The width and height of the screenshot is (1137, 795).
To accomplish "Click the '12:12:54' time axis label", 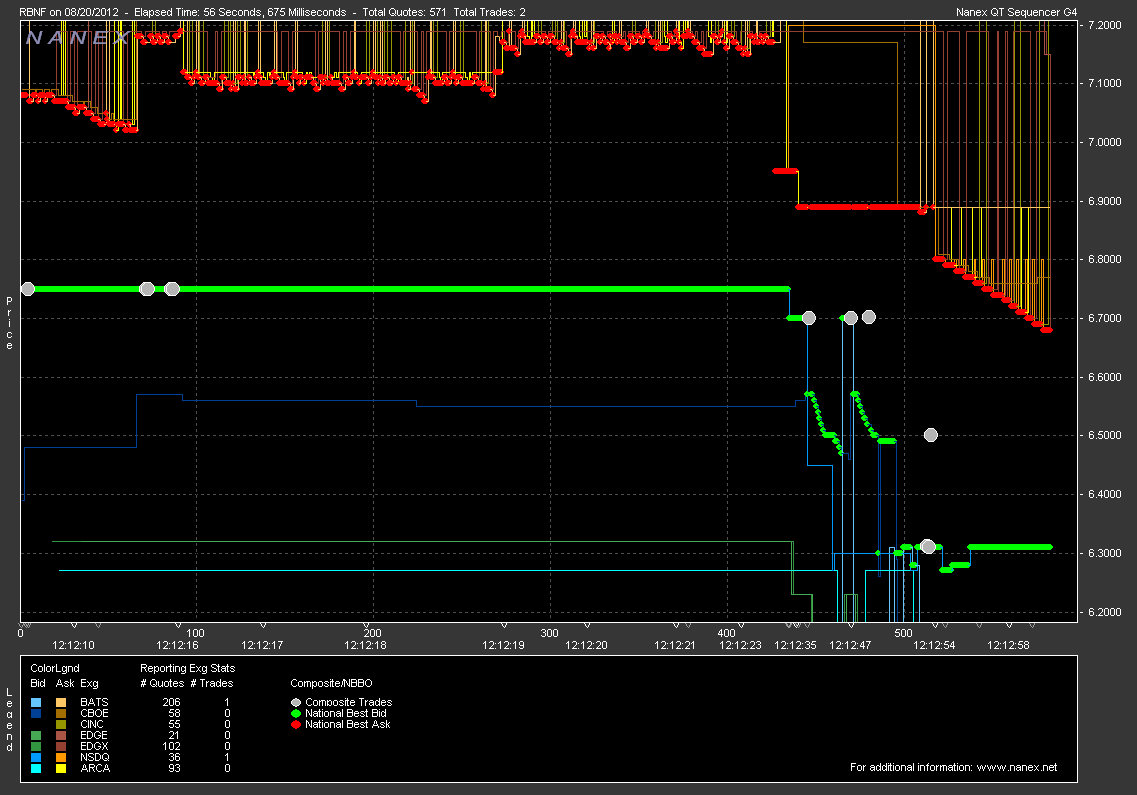I will [x=934, y=646].
